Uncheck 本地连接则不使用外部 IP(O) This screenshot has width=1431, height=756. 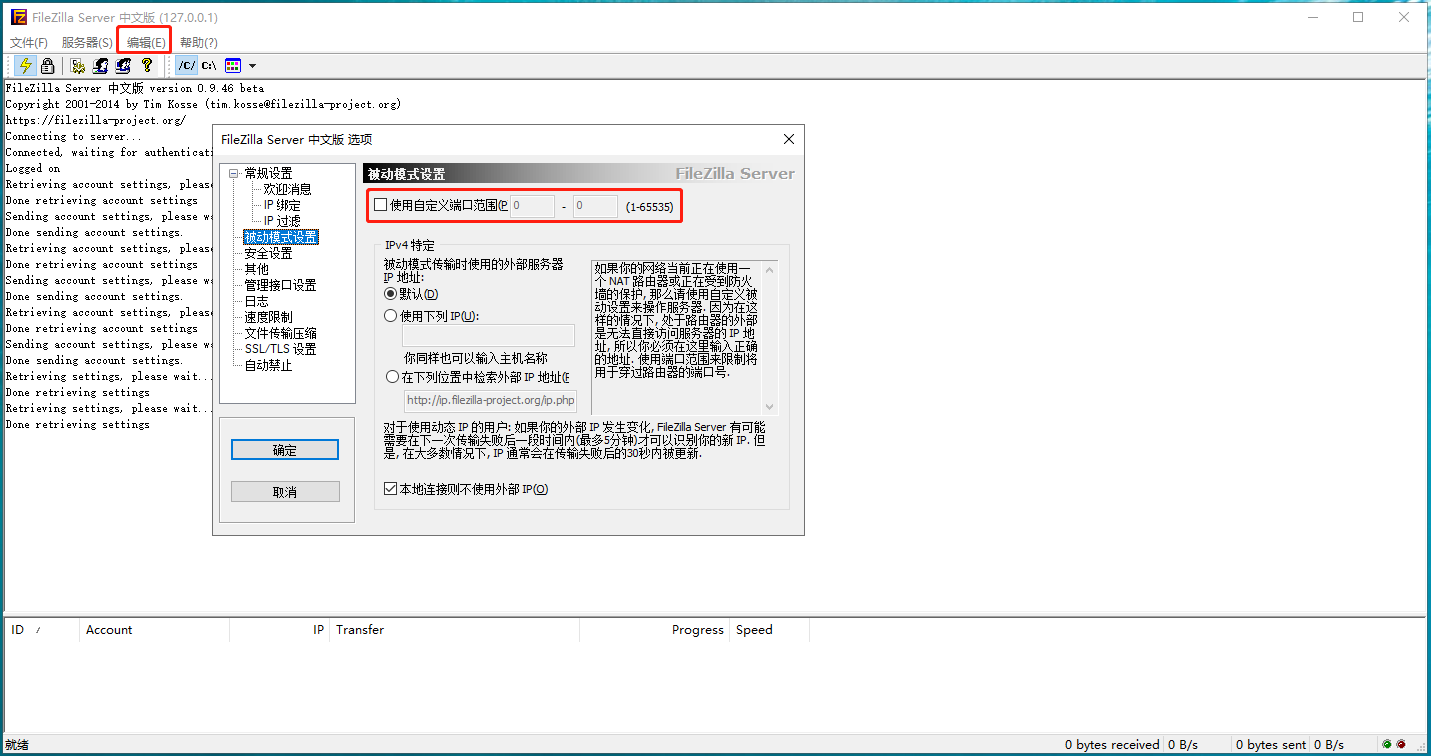coord(391,489)
